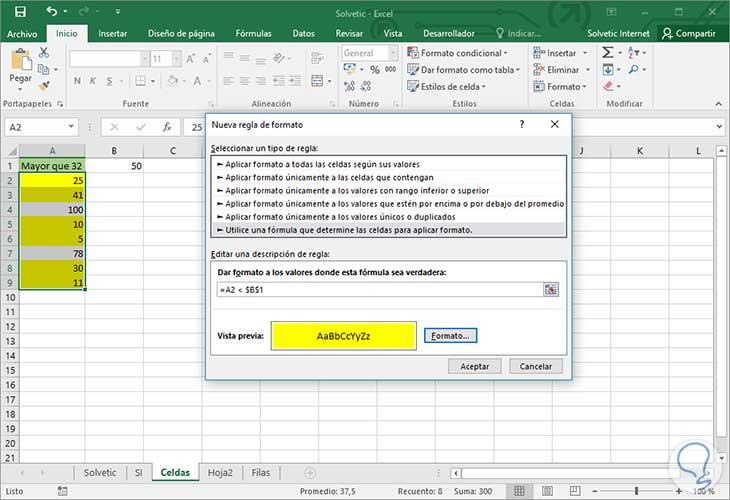Click the dialog help question mark
The width and height of the screenshot is (730, 500).
[x=521, y=124]
